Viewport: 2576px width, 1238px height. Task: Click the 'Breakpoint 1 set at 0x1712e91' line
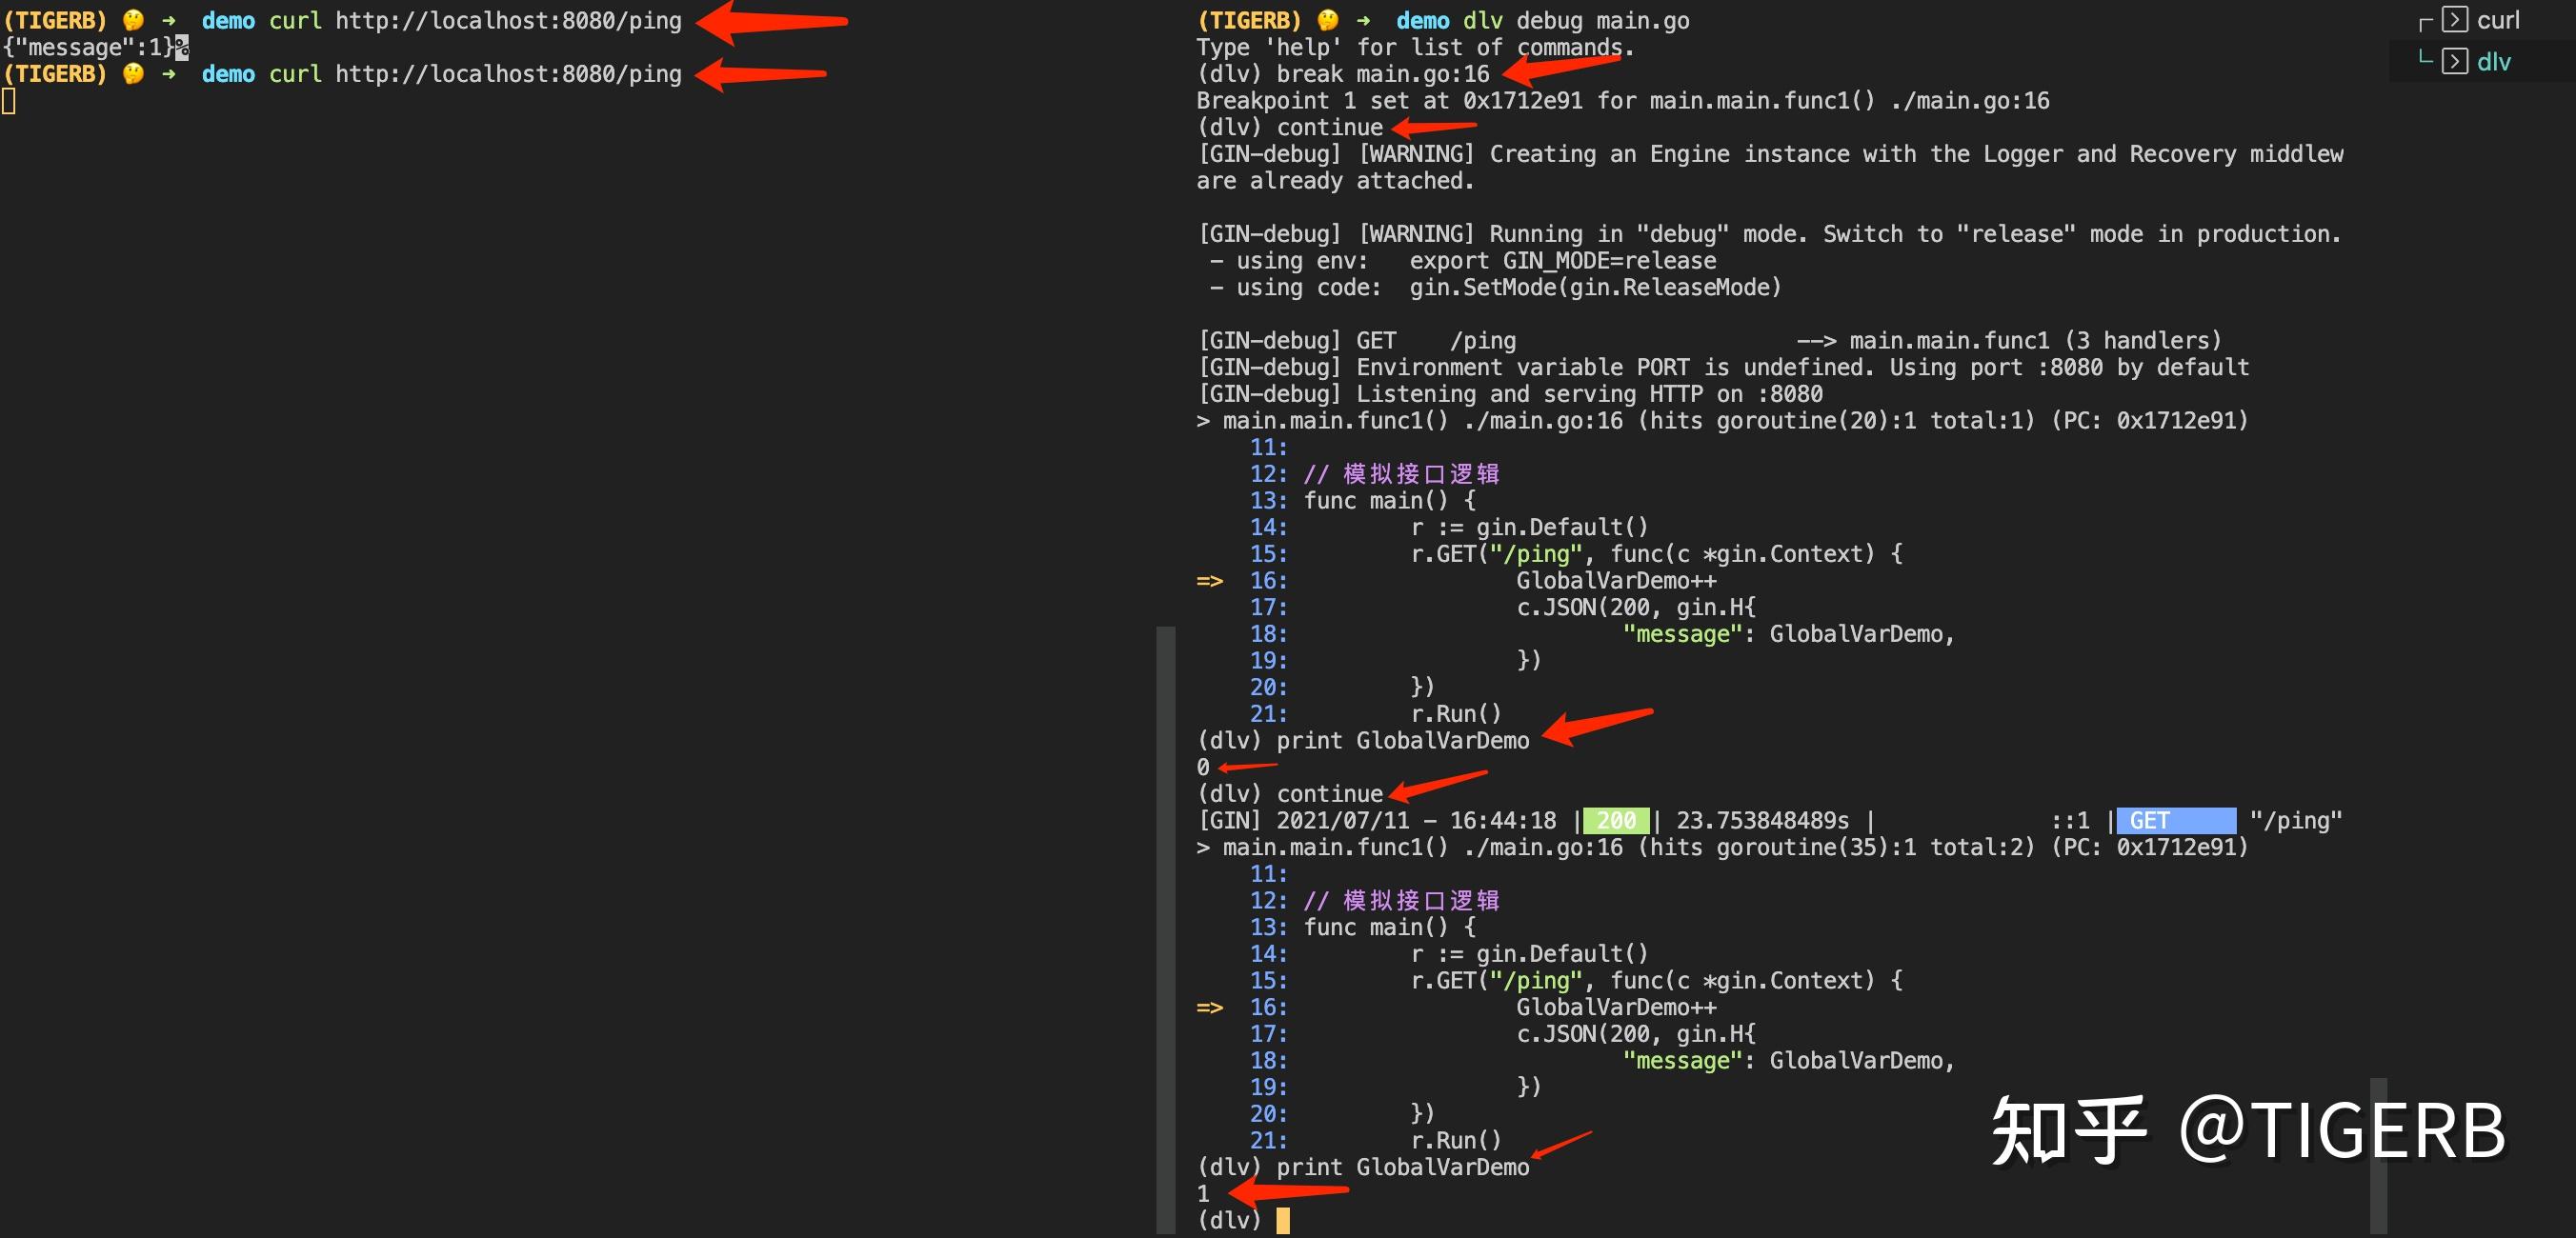point(1623,101)
